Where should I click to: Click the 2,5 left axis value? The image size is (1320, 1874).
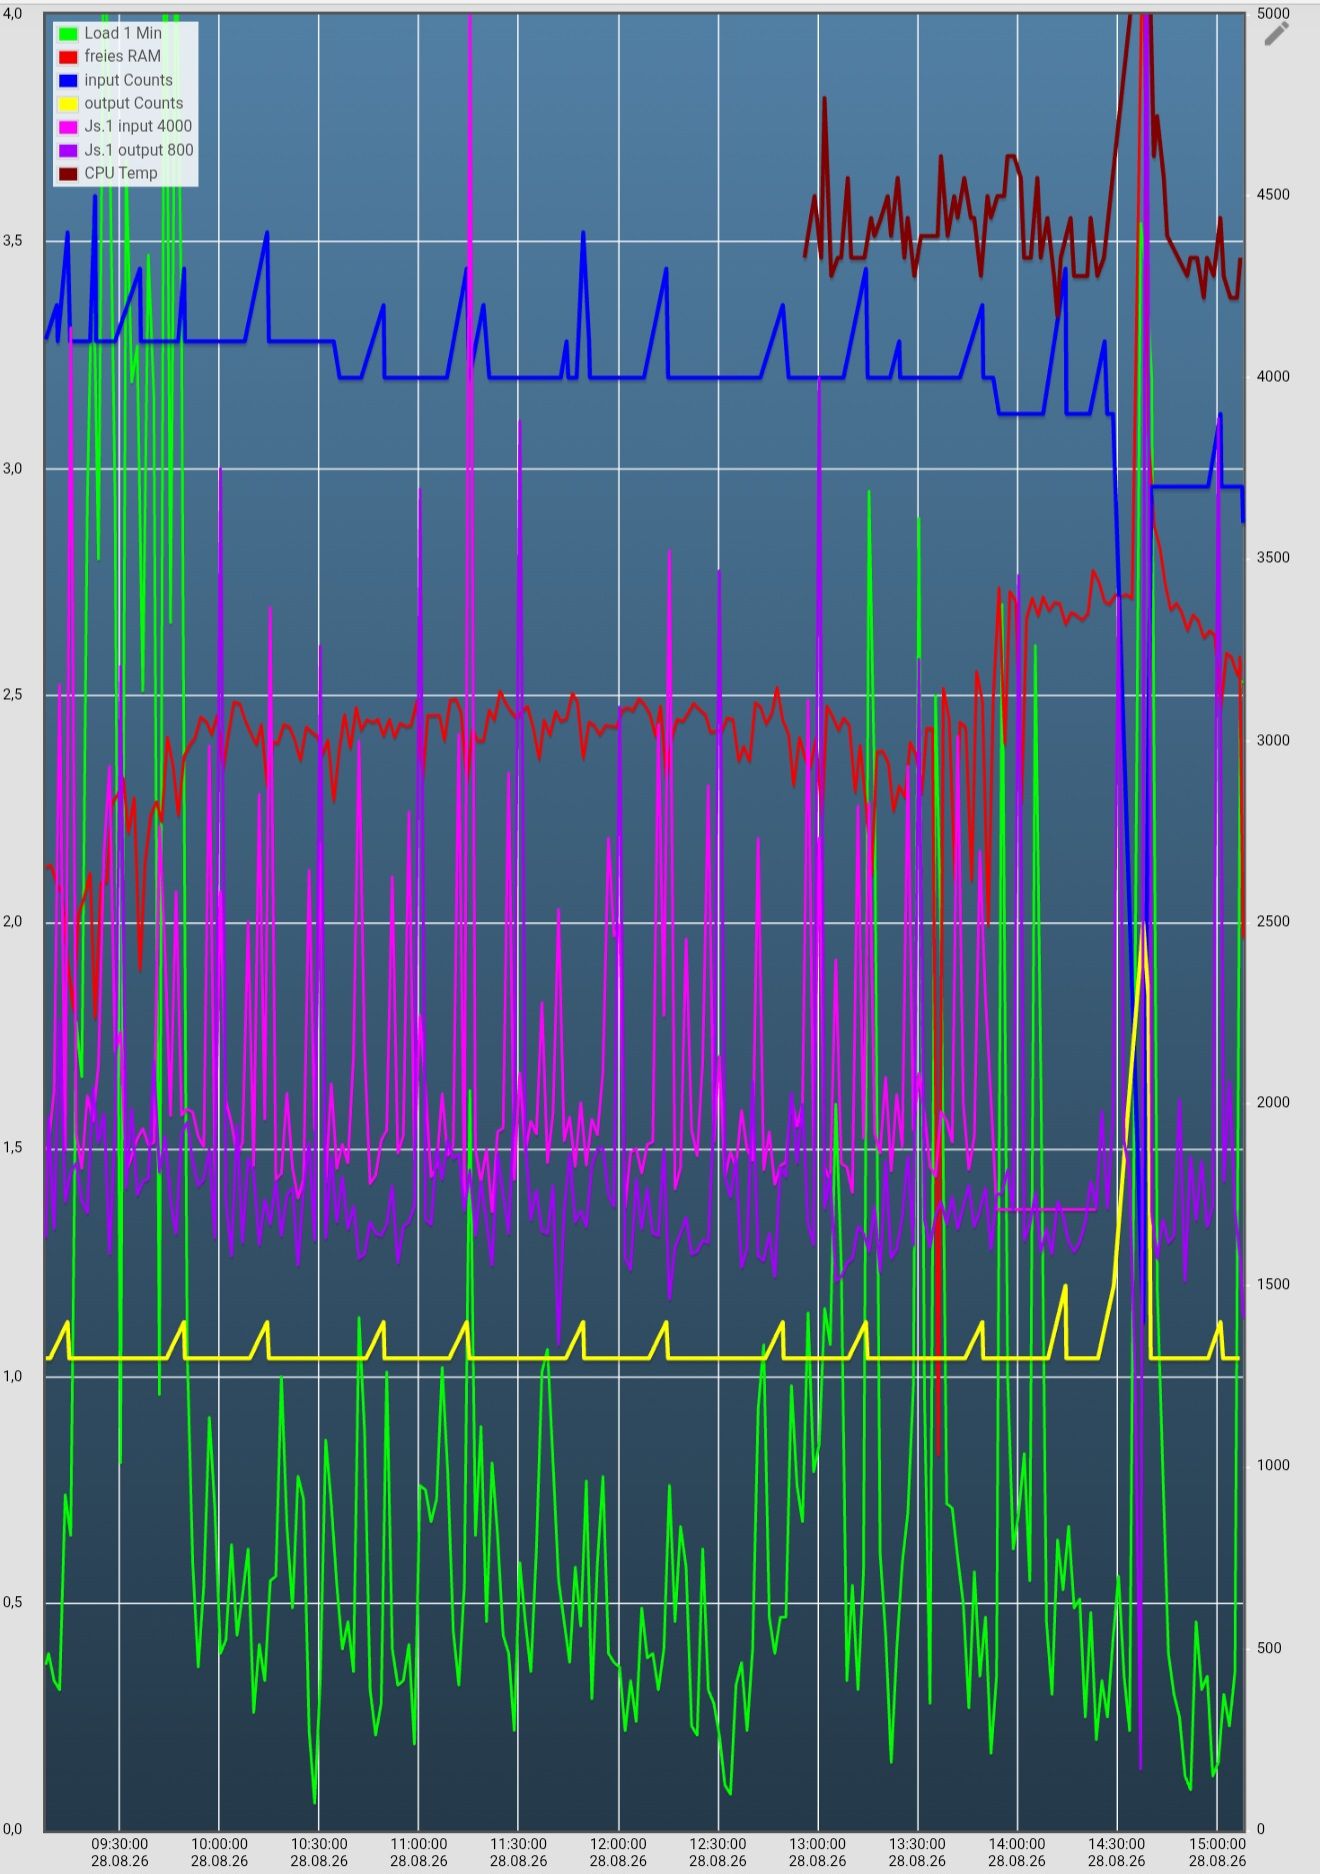tap(12, 694)
